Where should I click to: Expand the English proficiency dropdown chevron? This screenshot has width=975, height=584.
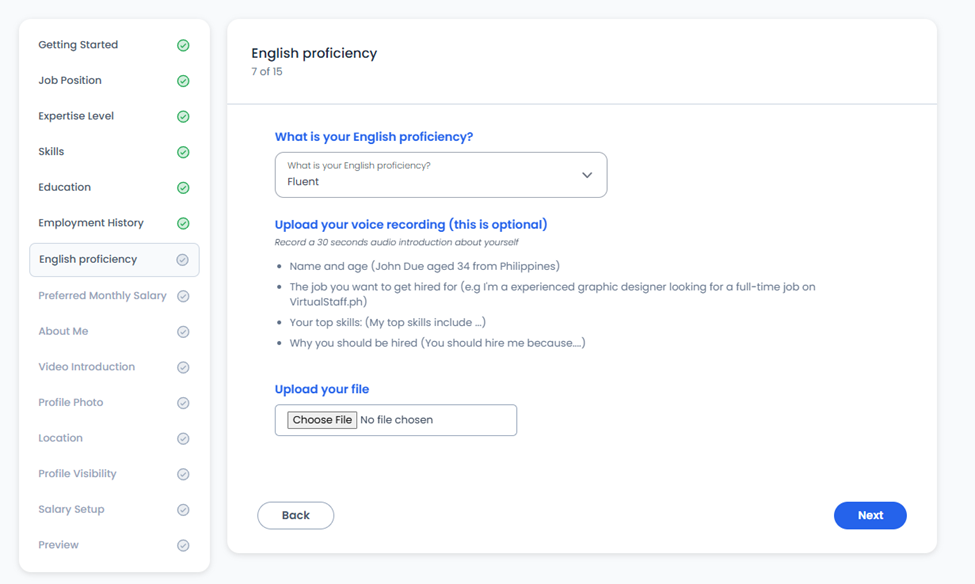587,175
